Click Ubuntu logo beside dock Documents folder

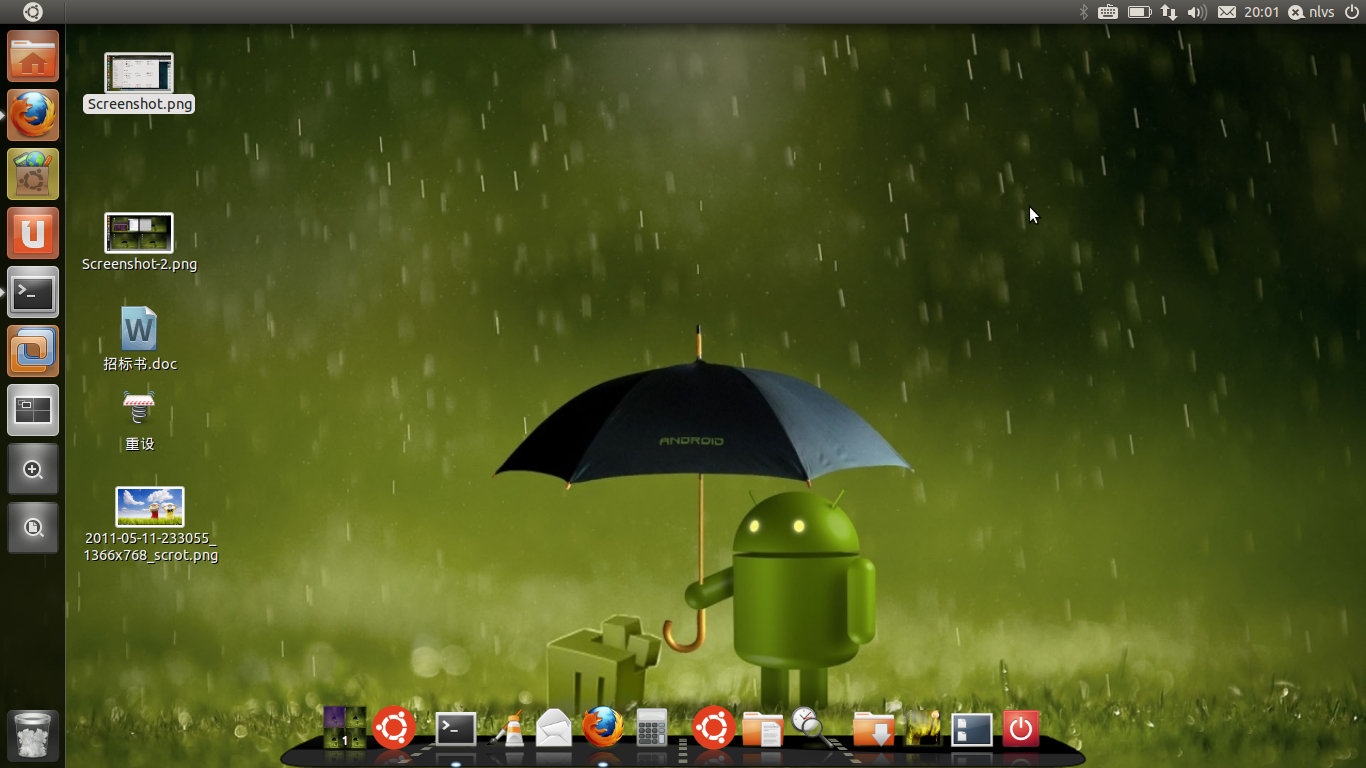point(714,728)
